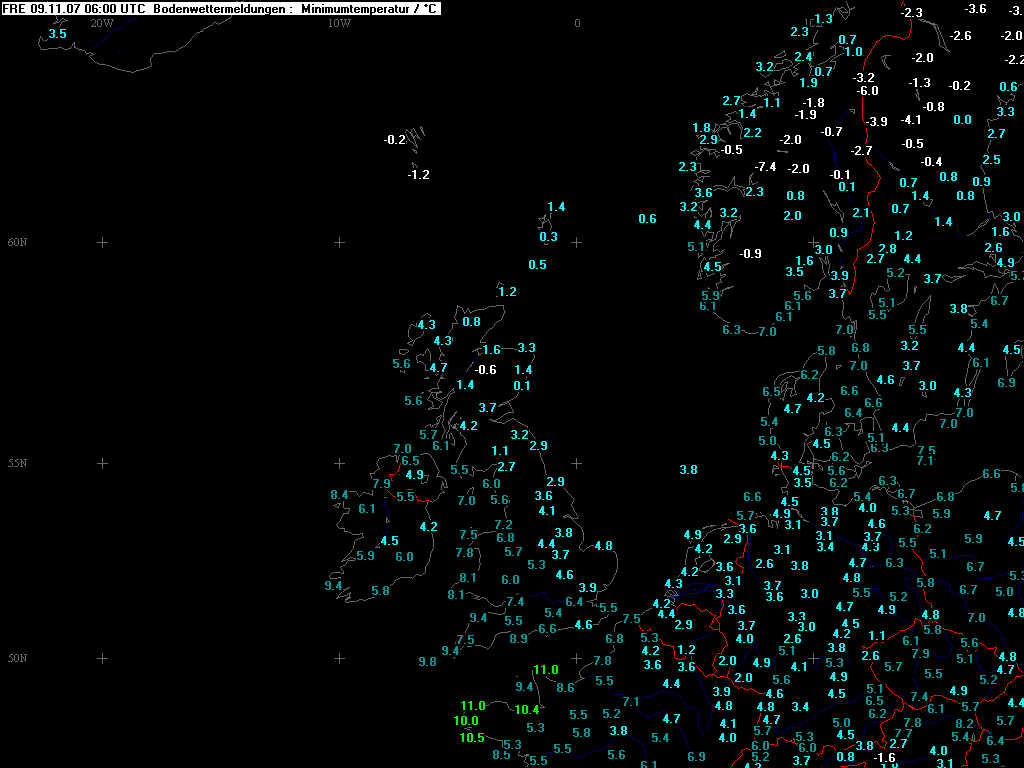Image resolution: width=1024 pixels, height=768 pixels.
Task: Click the 60N latitude label
Action: point(18,242)
